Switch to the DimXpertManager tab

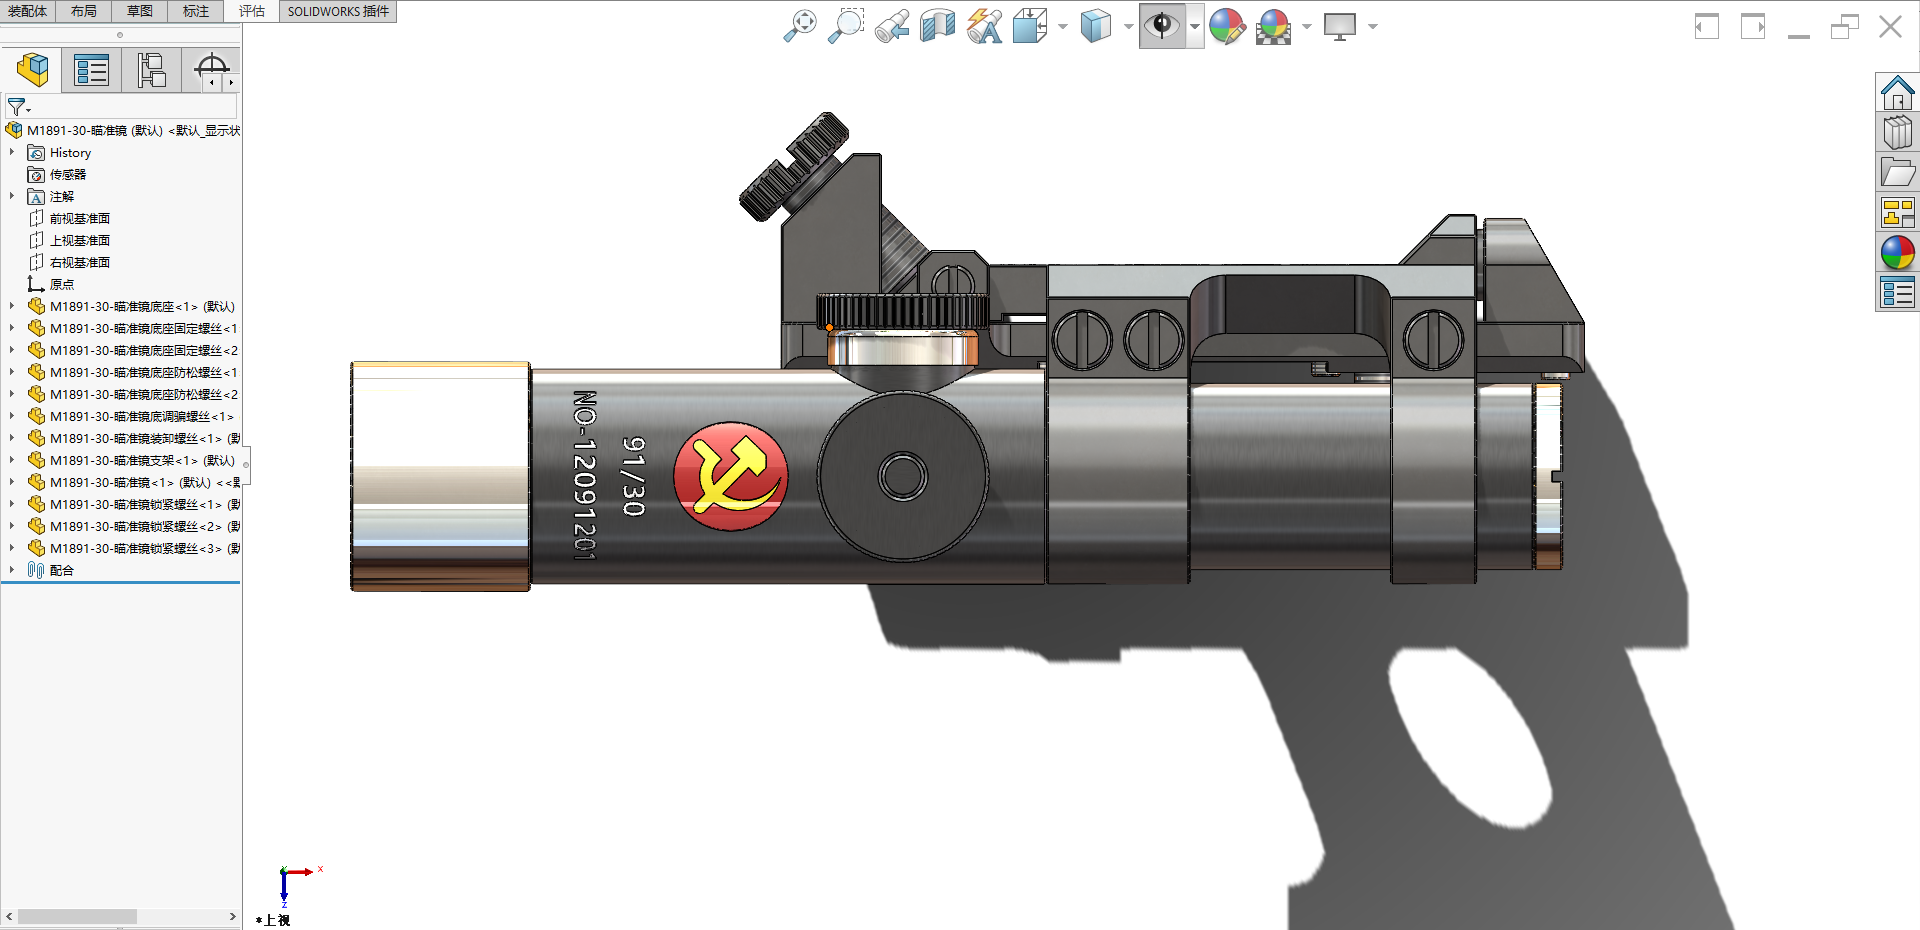point(210,70)
